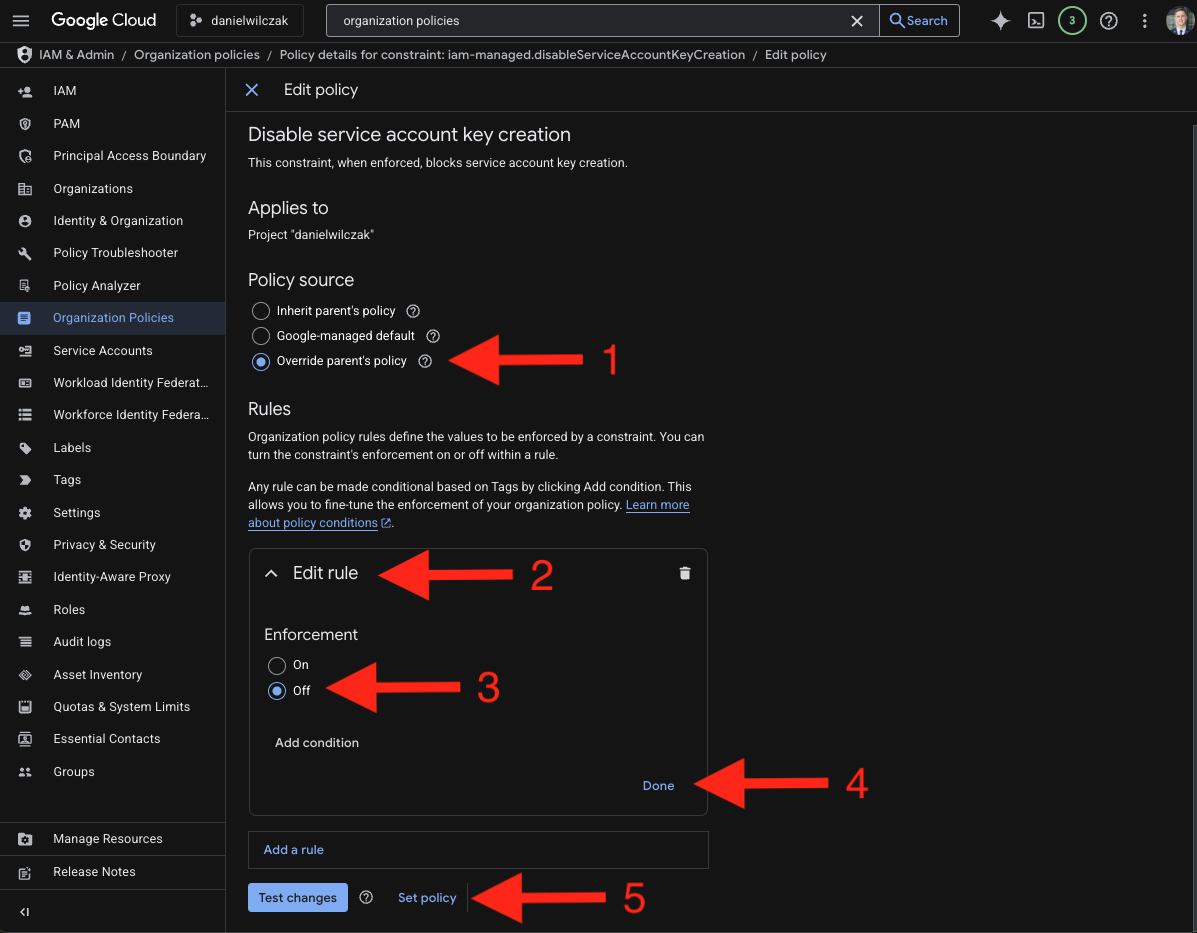The image size is (1197, 933).
Task: Select Inherit parent's policy radio option
Action: 261,311
